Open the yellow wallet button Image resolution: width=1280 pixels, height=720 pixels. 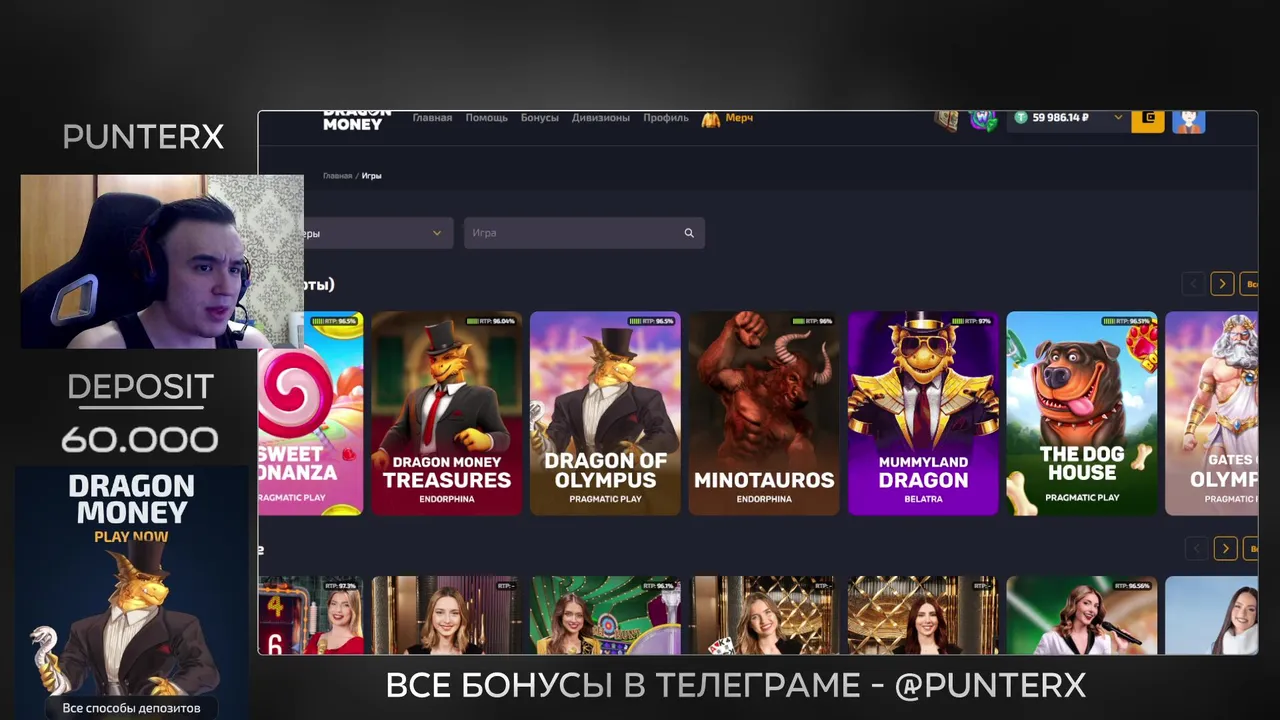click(1148, 120)
